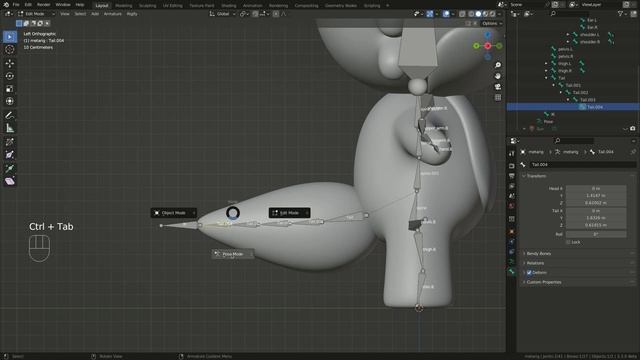Screen dimensions: 640x360
Task: Switch to rendered viewport shading
Action: [x=492, y=14]
